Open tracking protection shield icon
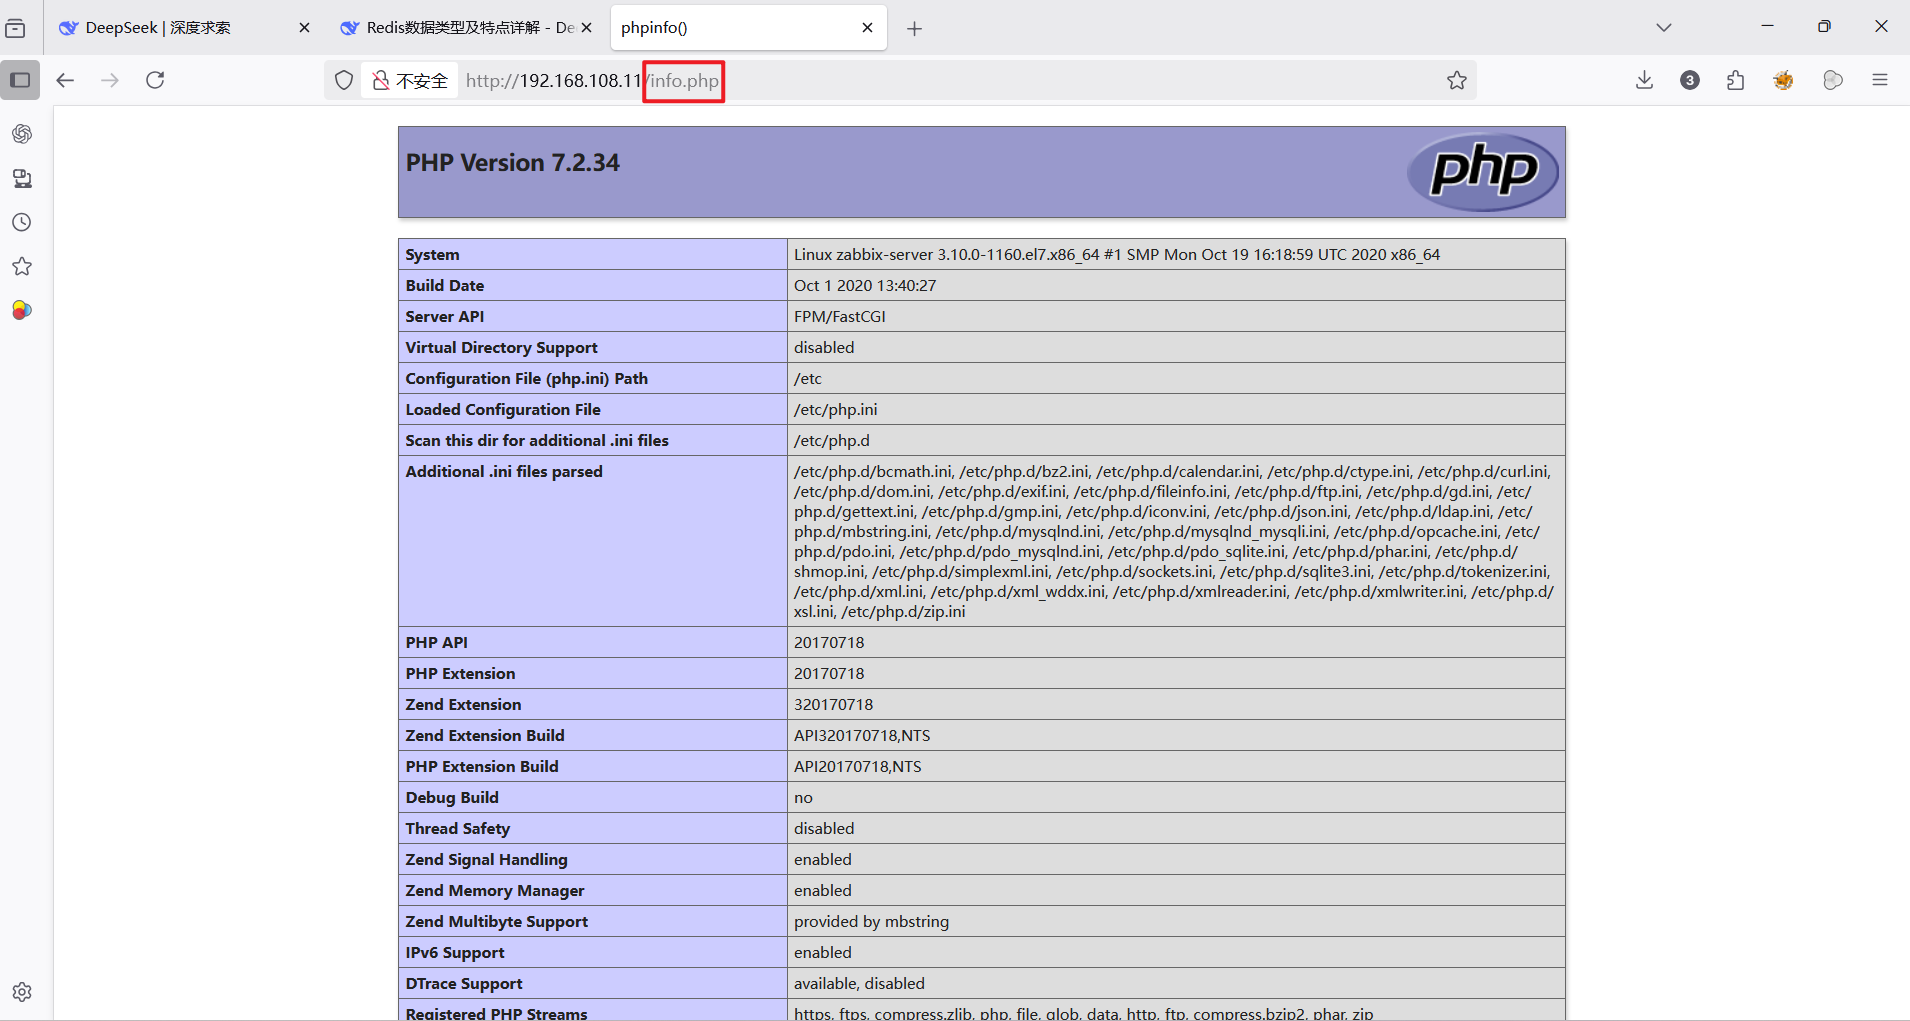The height and width of the screenshot is (1021, 1910). click(x=344, y=81)
